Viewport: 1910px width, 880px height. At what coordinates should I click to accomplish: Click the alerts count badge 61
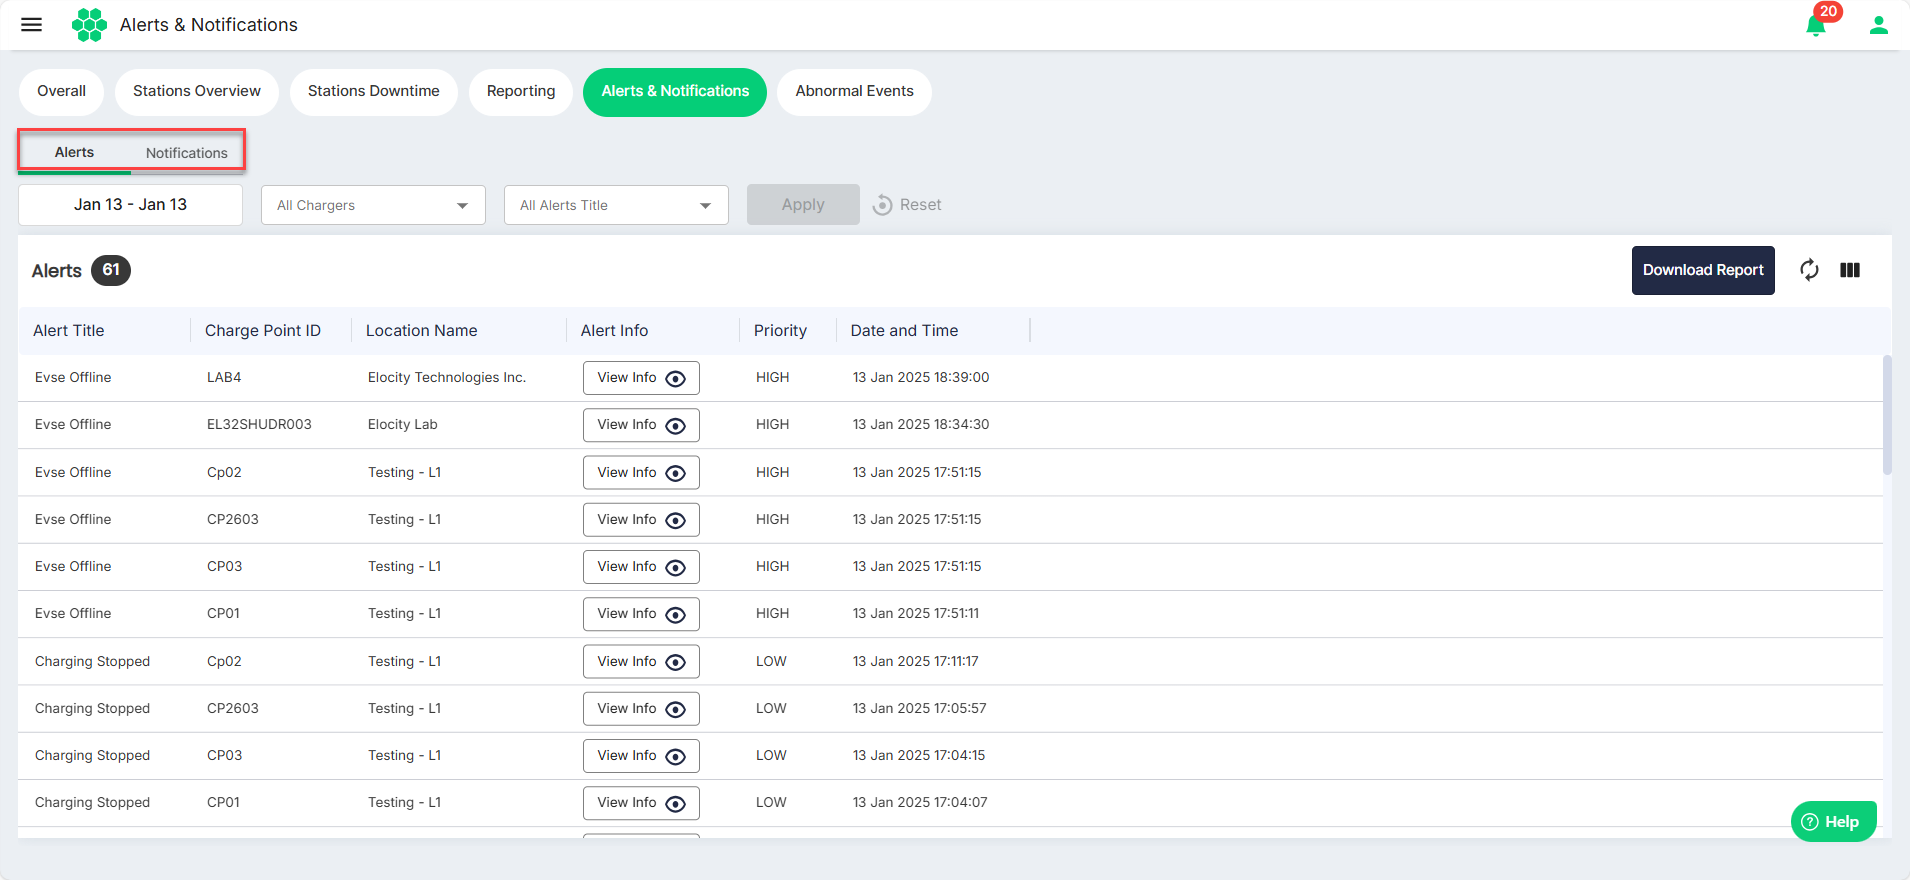[111, 270]
